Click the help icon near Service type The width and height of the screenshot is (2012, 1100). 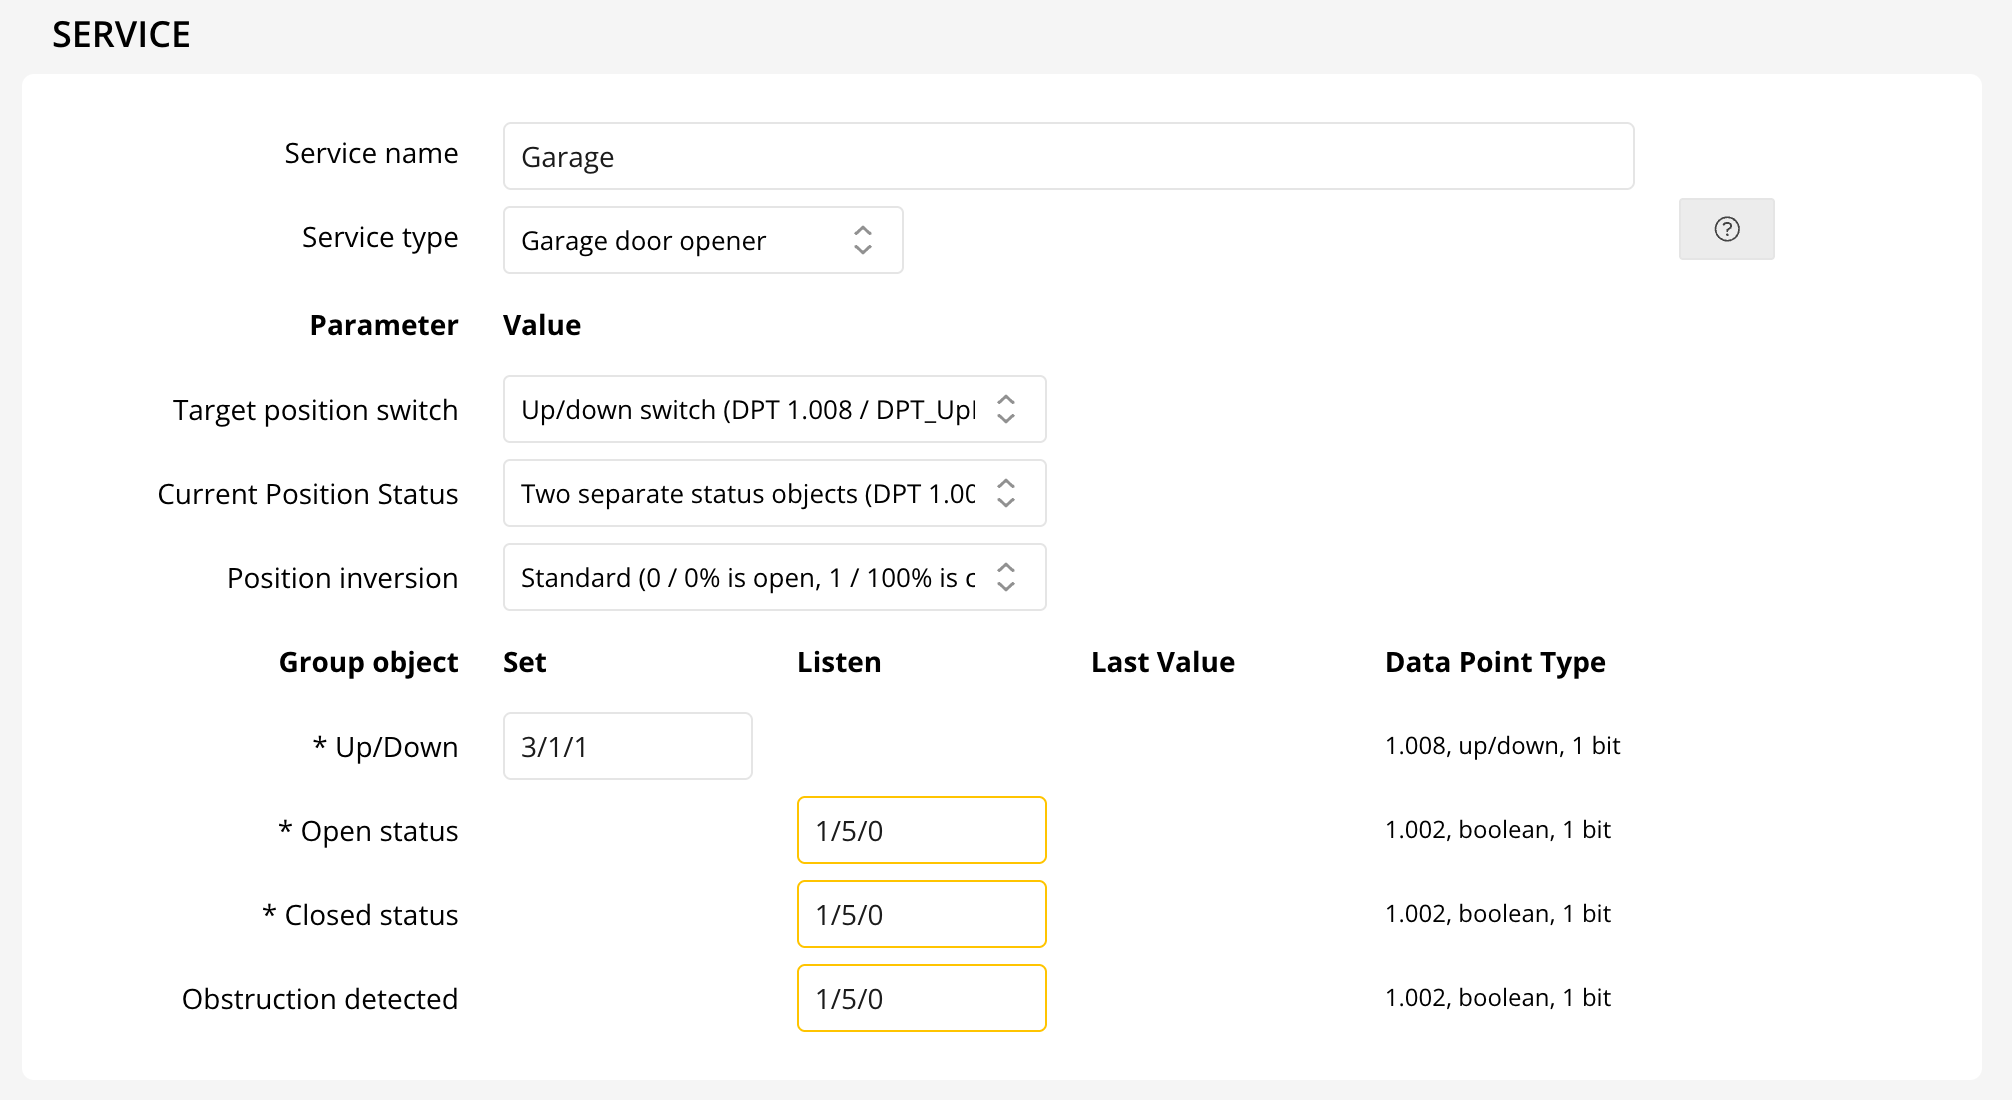[1725, 229]
